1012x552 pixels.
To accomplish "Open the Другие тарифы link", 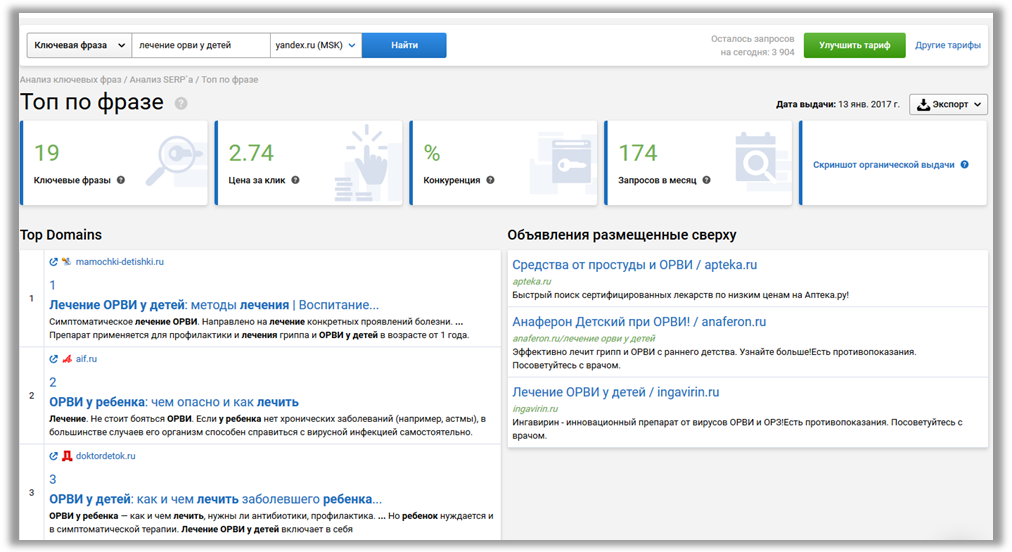I will [947, 45].
